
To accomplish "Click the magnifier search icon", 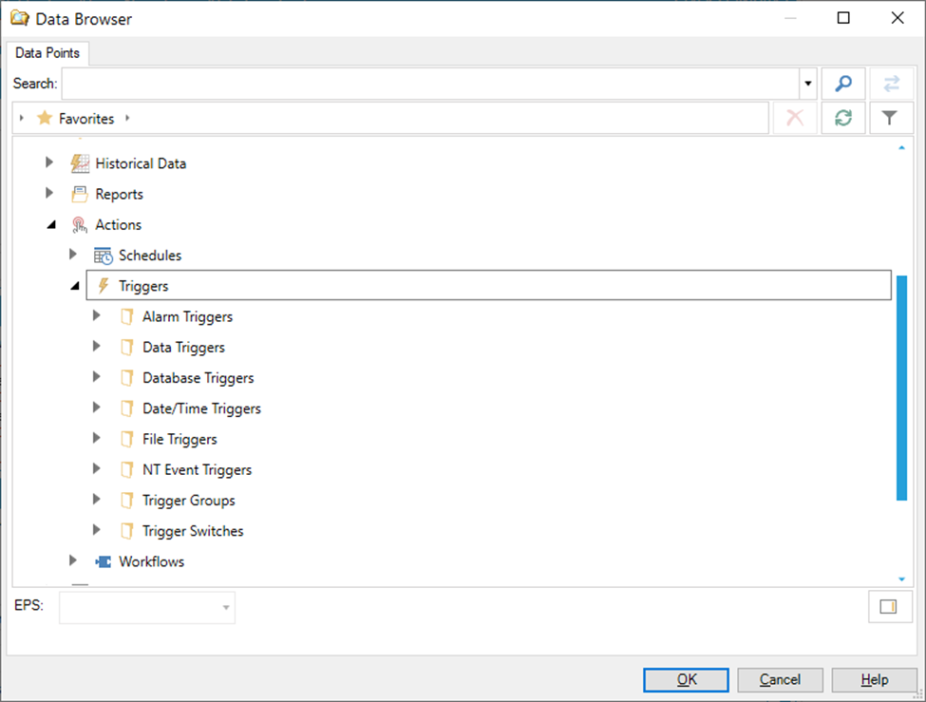I will [843, 83].
